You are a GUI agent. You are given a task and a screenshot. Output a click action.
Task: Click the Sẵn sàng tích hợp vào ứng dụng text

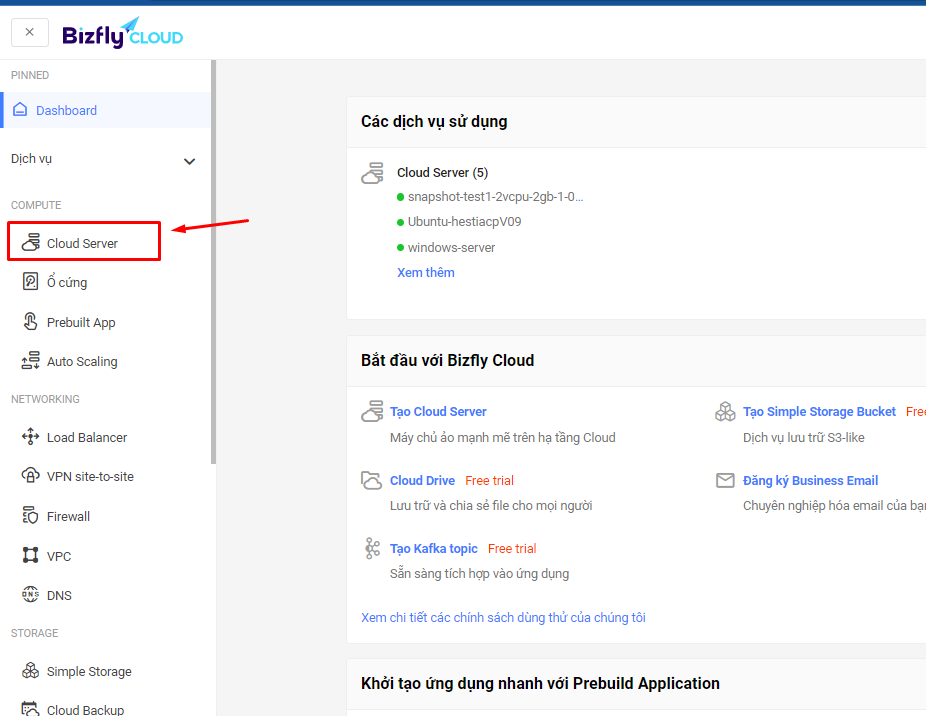[480, 574]
